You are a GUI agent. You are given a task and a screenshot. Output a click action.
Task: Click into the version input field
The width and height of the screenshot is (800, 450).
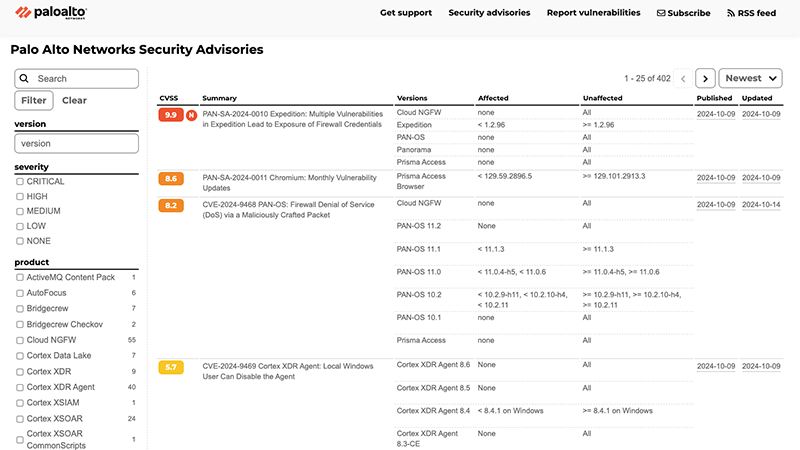pyautogui.click(x=77, y=143)
